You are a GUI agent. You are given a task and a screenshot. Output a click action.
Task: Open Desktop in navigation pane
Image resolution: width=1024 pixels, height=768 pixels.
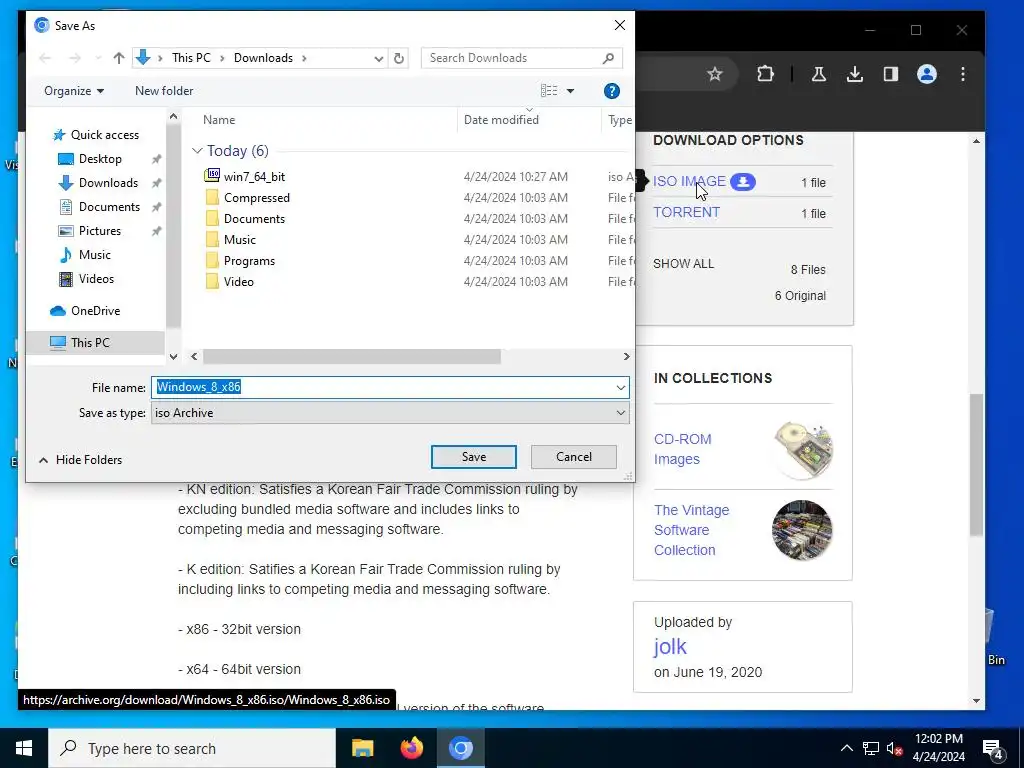point(100,159)
